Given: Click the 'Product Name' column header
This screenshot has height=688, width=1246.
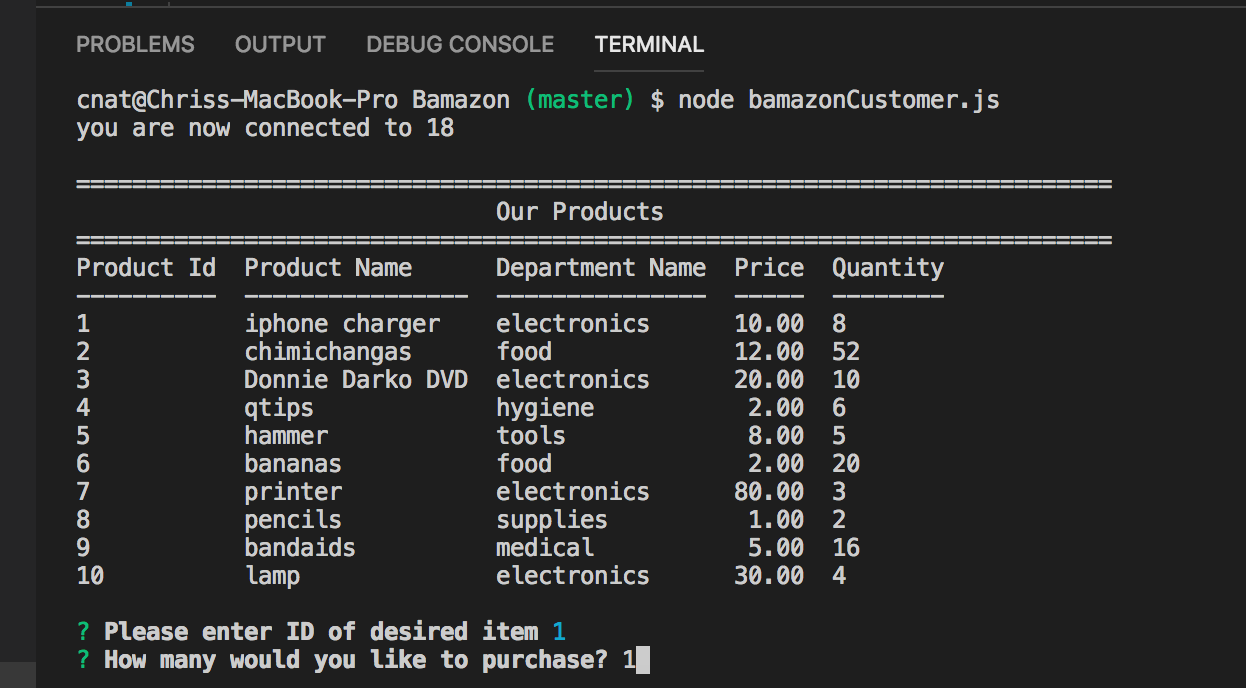Looking at the screenshot, I should point(328,268).
